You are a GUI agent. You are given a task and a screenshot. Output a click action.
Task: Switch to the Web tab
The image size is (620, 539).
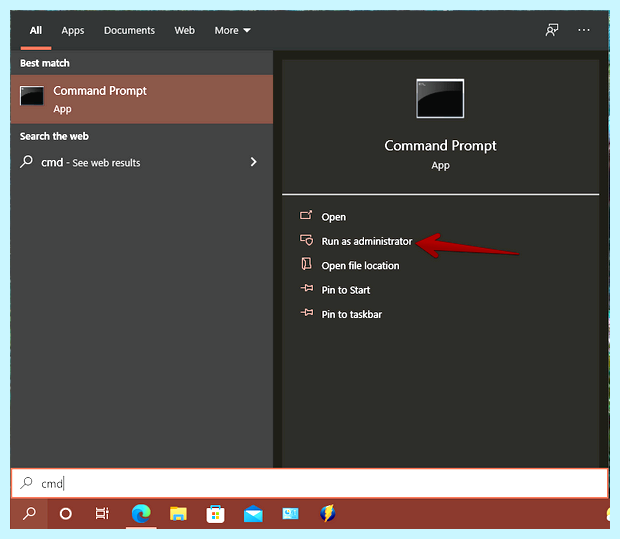[185, 30]
